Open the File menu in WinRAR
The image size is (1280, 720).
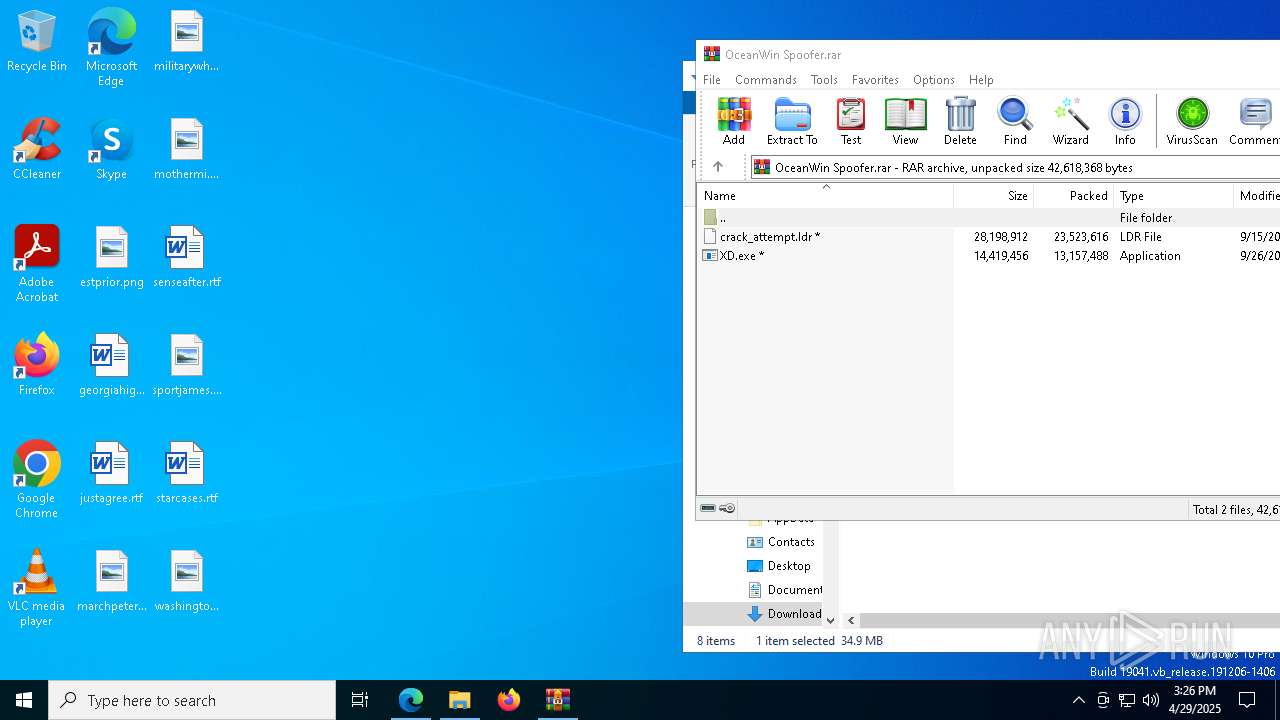[x=712, y=80]
